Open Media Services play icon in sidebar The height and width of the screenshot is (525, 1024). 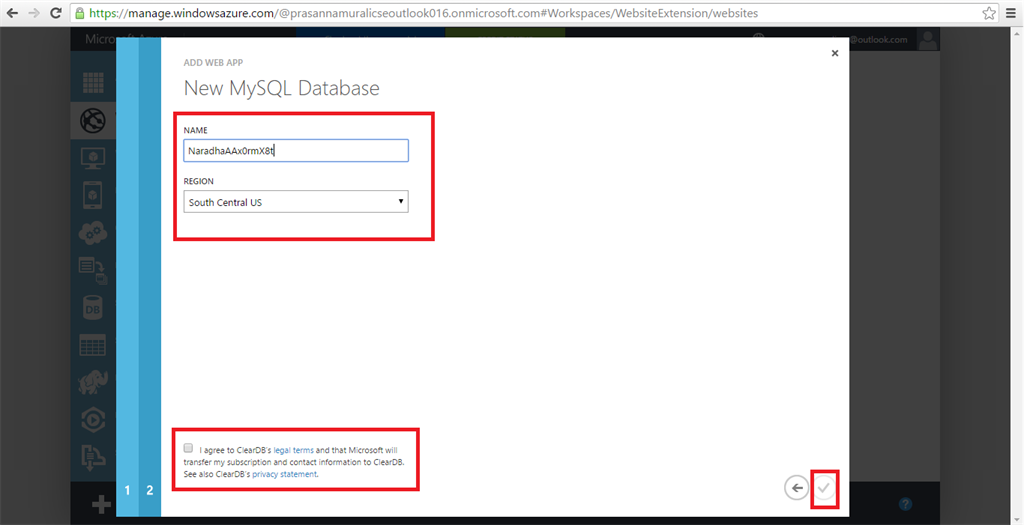pyautogui.click(x=93, y=420)
